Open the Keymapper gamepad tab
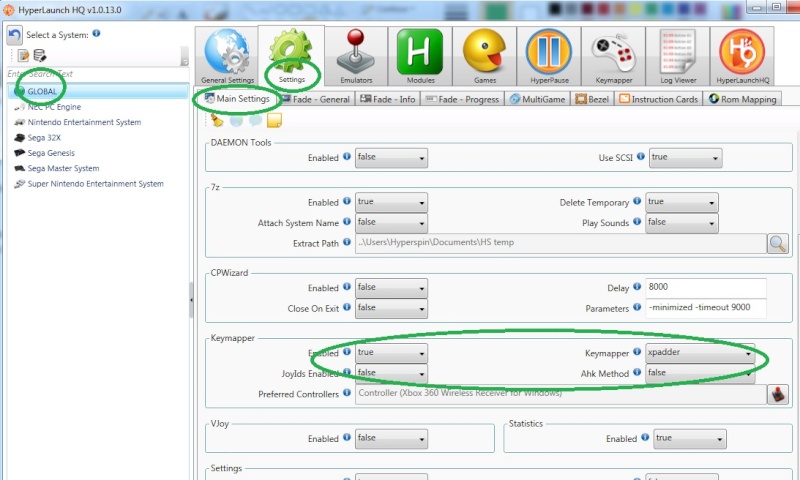The width and height of the screenshot is (800, 480). click(613, 56)
